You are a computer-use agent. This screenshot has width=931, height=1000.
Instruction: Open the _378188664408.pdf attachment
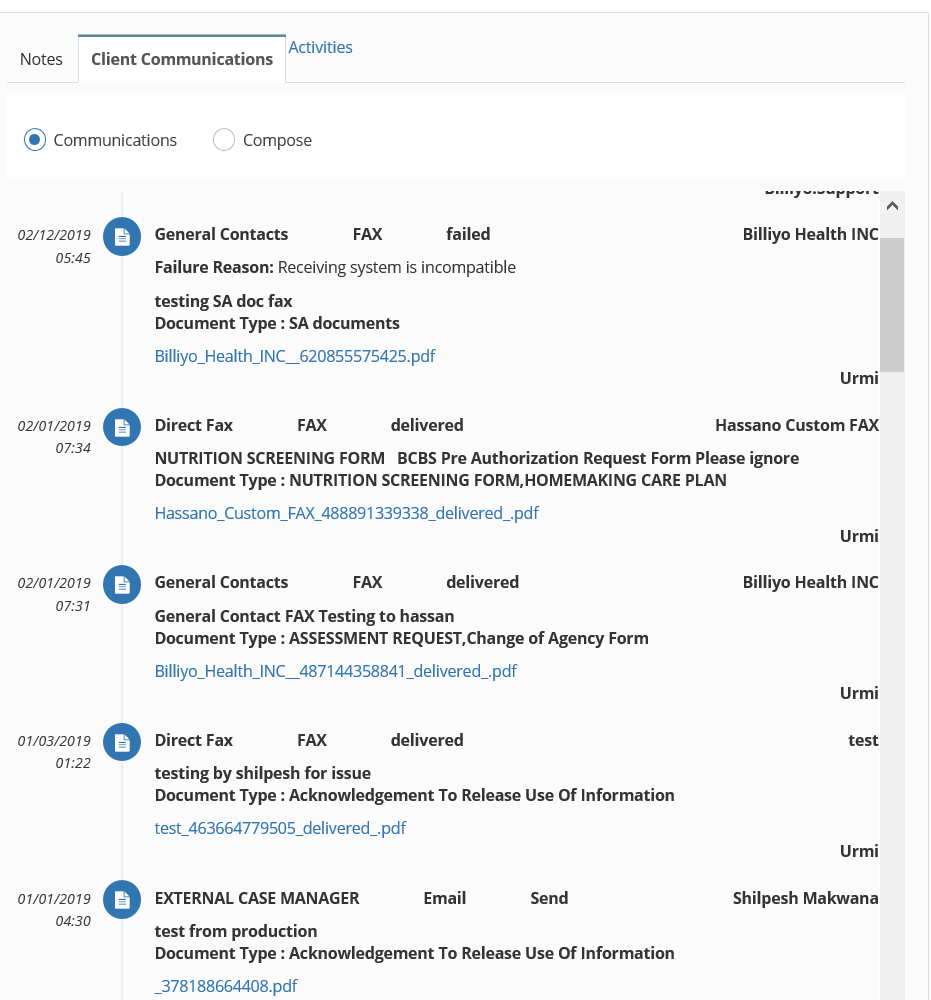click(226, 986)
